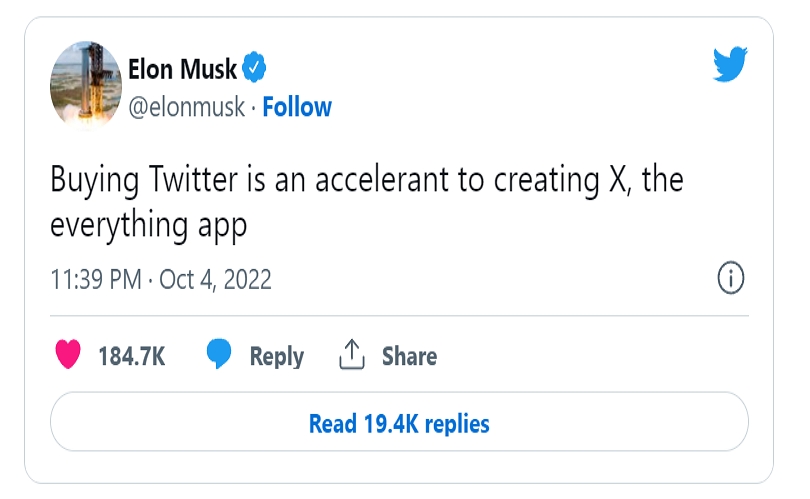Open the @elonmusk handle link
Viewport: 810px width, 499px height.
click(186, 107)
